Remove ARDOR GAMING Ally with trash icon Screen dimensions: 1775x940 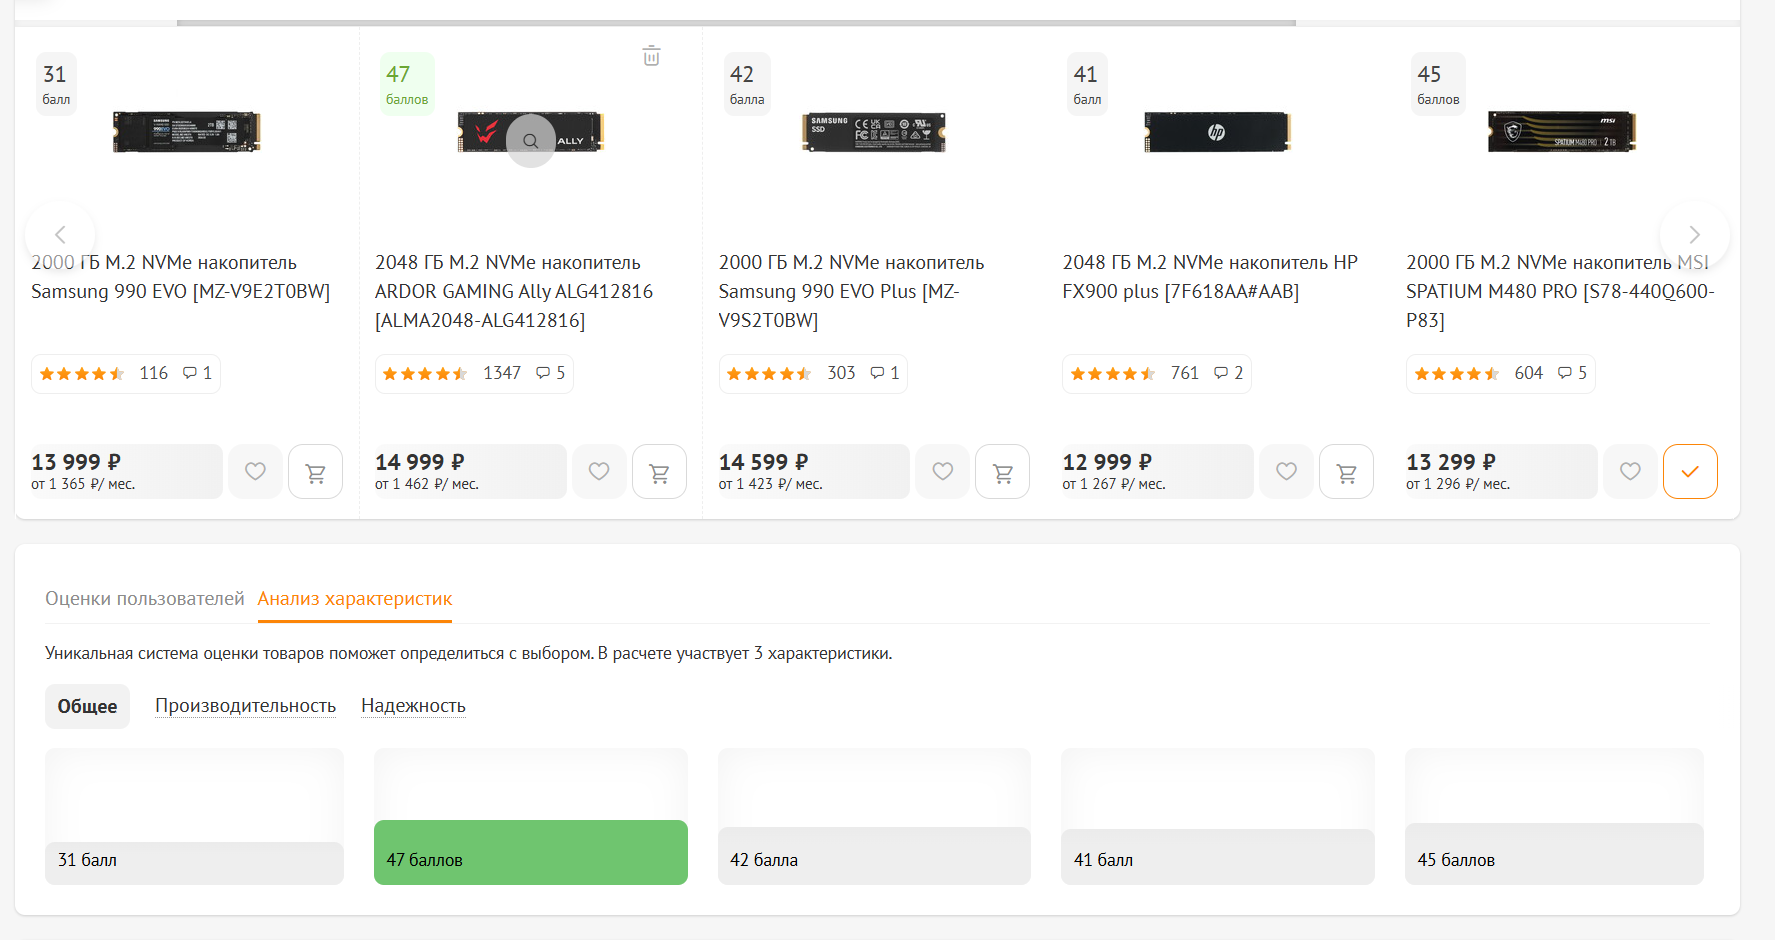(651, 56)
